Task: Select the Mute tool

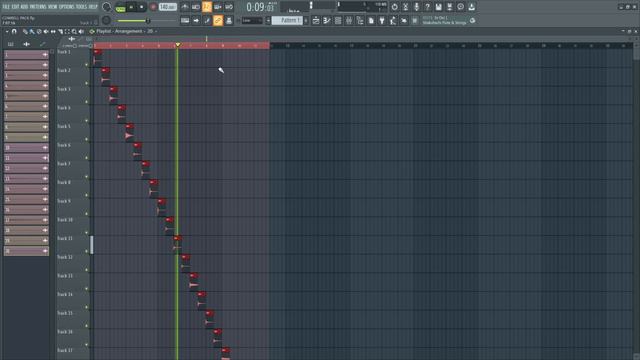Action: pyautogui.click(x=46, y=31)
